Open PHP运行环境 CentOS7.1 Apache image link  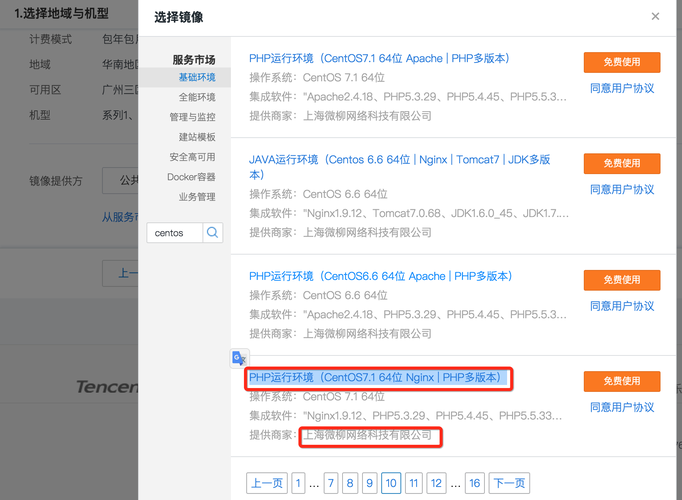[379, 58]
